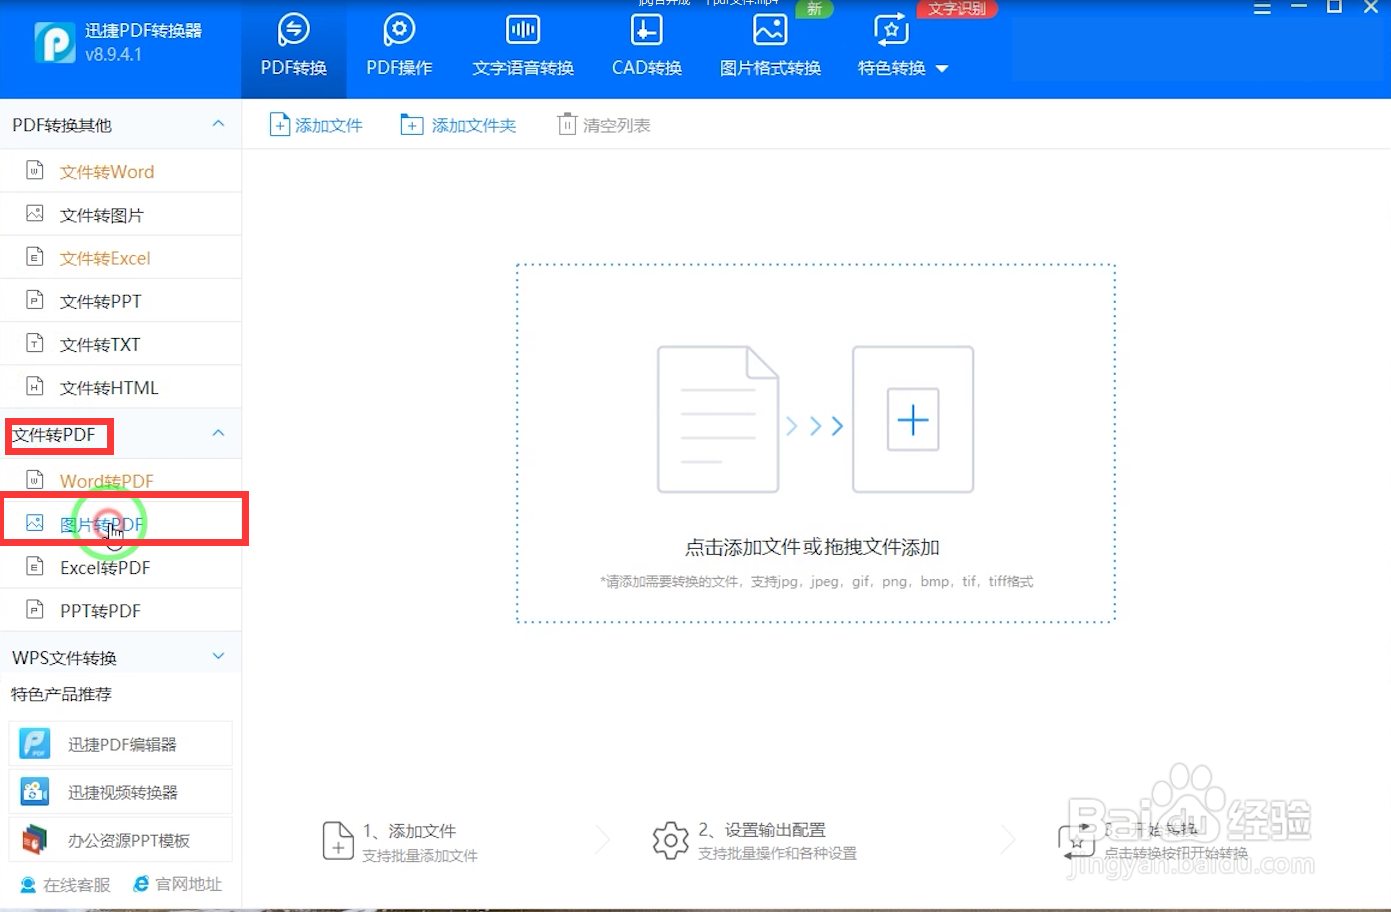Click 点击添加文件或拖拽文件添加 text
The height and width of the screenshot is (912, 1391).
pos(812,547)
